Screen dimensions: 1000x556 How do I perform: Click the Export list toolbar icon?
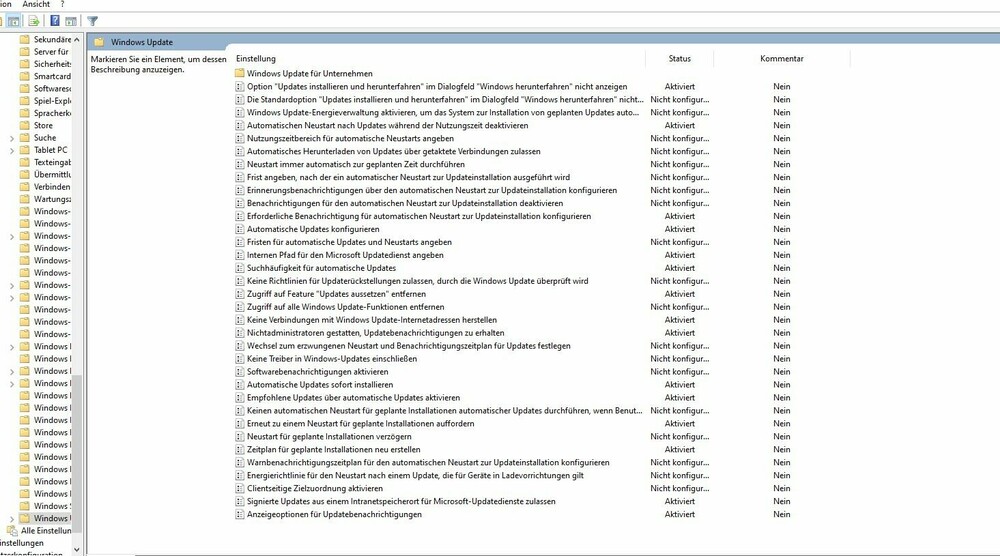click(34, 21)
